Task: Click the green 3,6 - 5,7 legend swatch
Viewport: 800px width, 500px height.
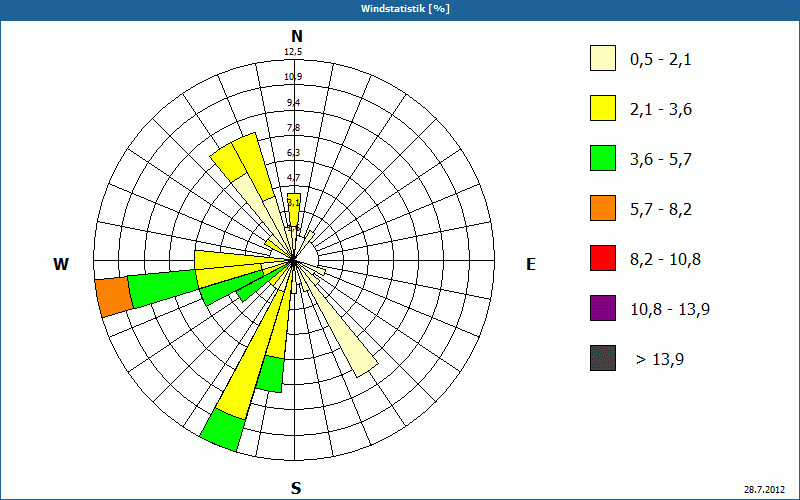Action: click(603, 158)
